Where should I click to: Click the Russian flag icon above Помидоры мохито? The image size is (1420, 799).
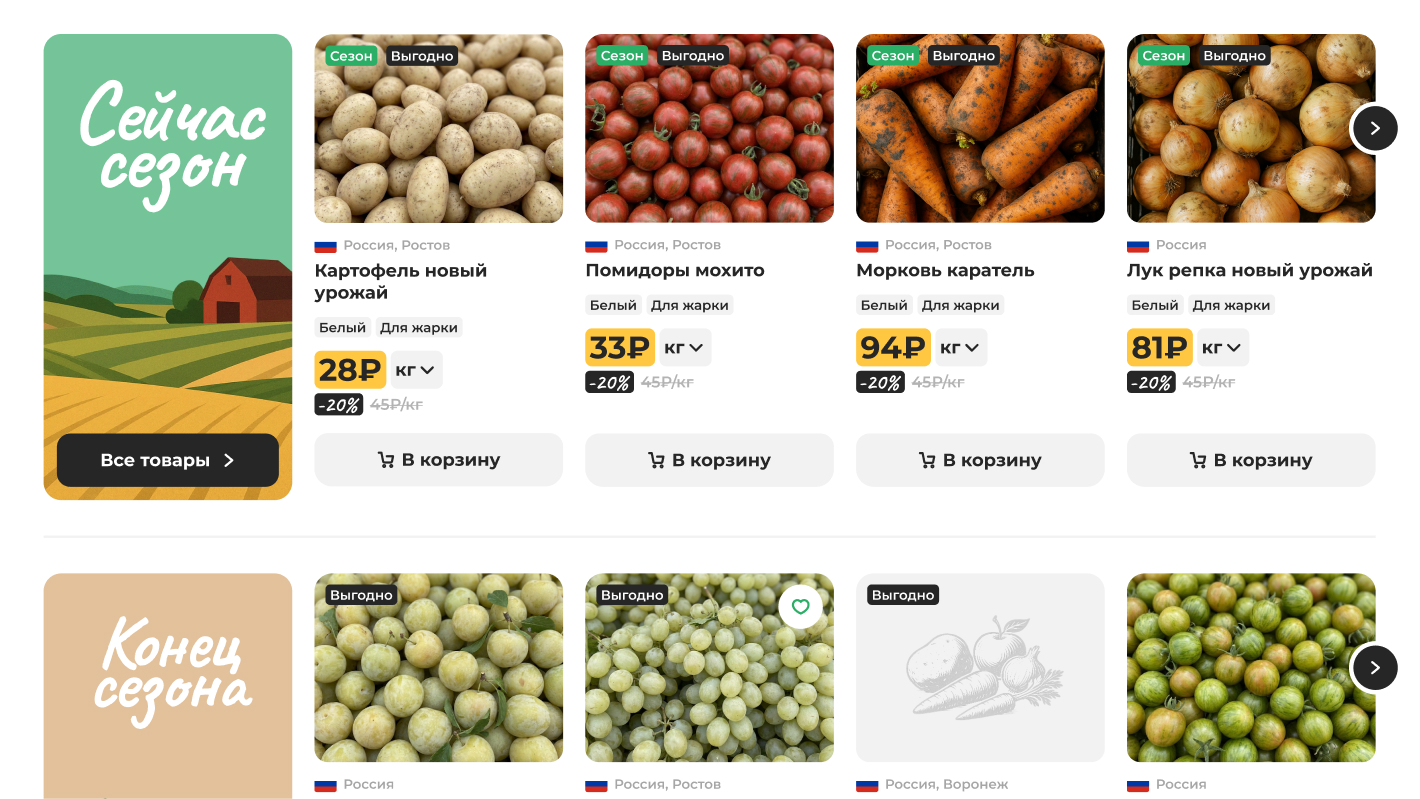[x=596, y=245]
